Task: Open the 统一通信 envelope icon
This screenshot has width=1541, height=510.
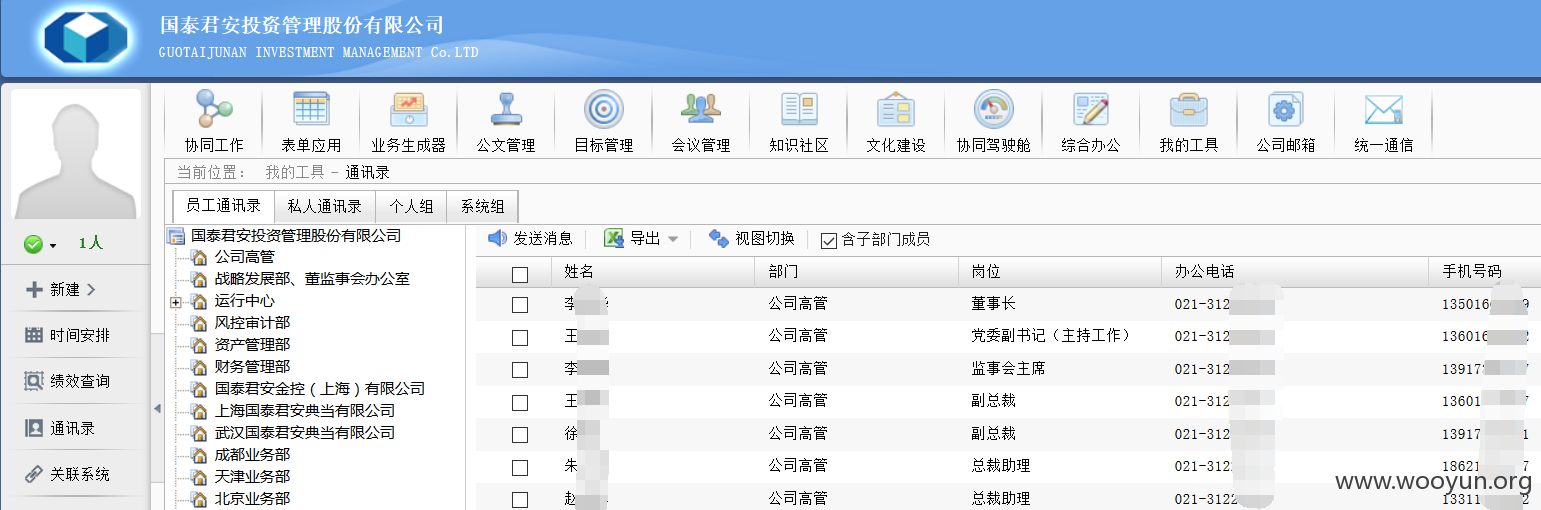Action: tap(1384, 108)
